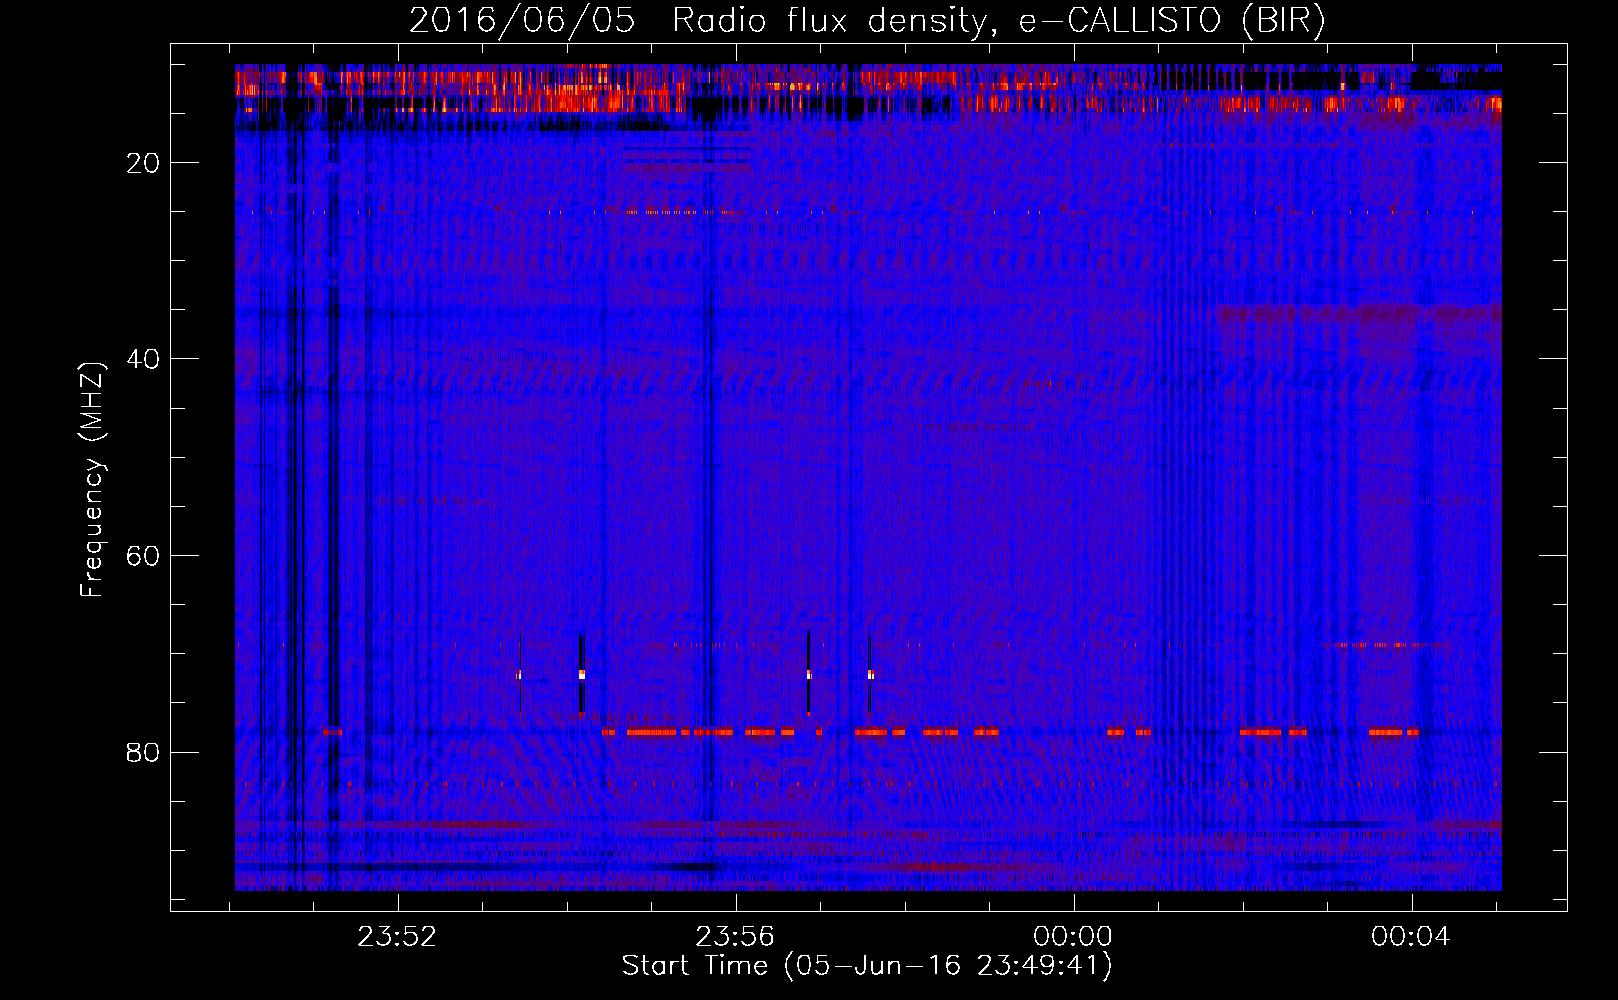Screen dimensions: 1618x1000
Task: Click the 60 frequency tick label
Action: click(143, 556)
